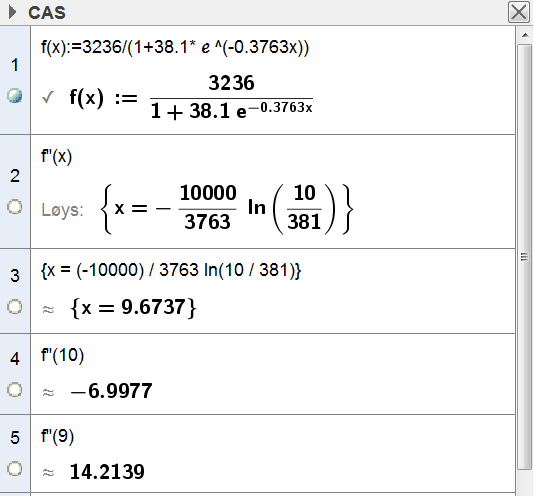The width and height of the screenshot is (534, 496).
Task: Select row header number 2
Action: click(15, 176)
